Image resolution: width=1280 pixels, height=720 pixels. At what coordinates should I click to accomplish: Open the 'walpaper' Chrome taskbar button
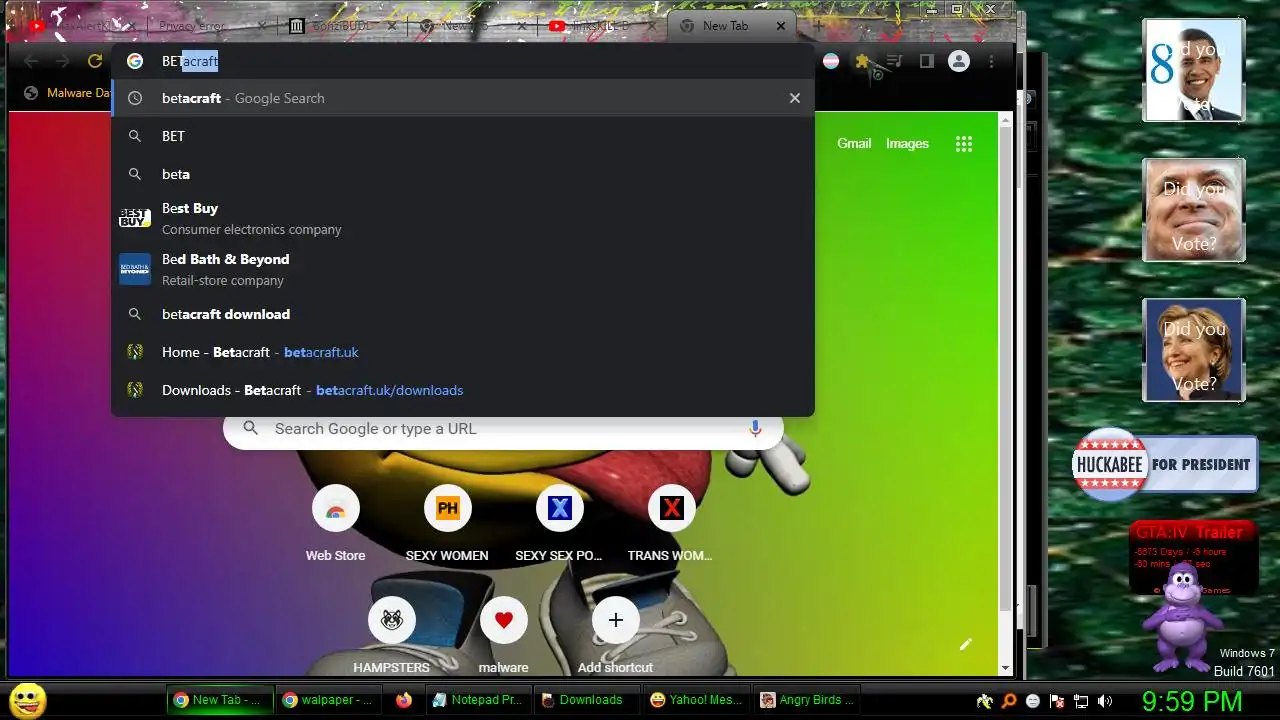[328, 700]
